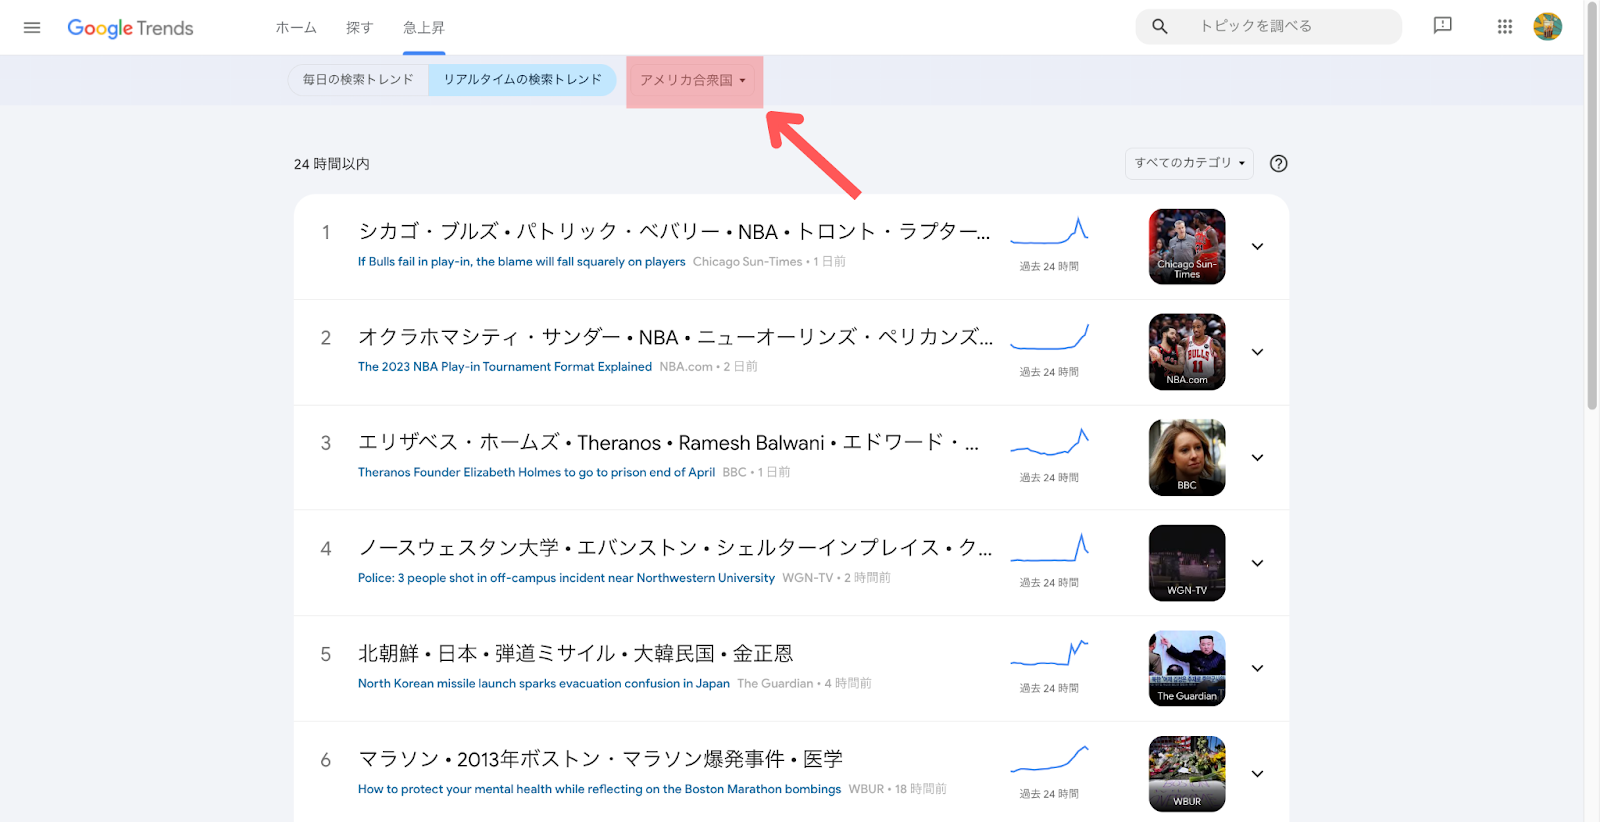Open ホーム tab

tap(296, 28)
